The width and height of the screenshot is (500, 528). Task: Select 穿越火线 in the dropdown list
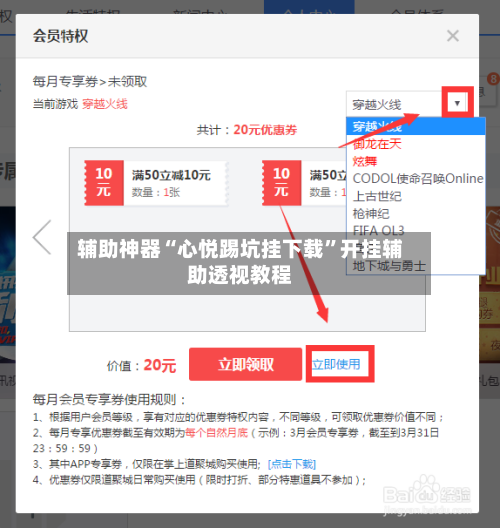[415, 127]
